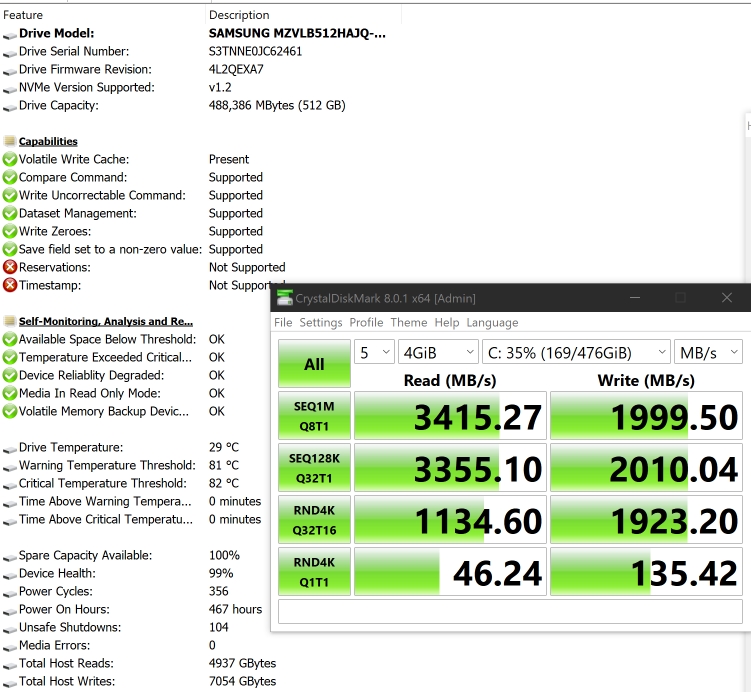Click check icon for Volatile Memory Backup Device
The width and height of the screenshot is (751, 692).
point(10,411)
